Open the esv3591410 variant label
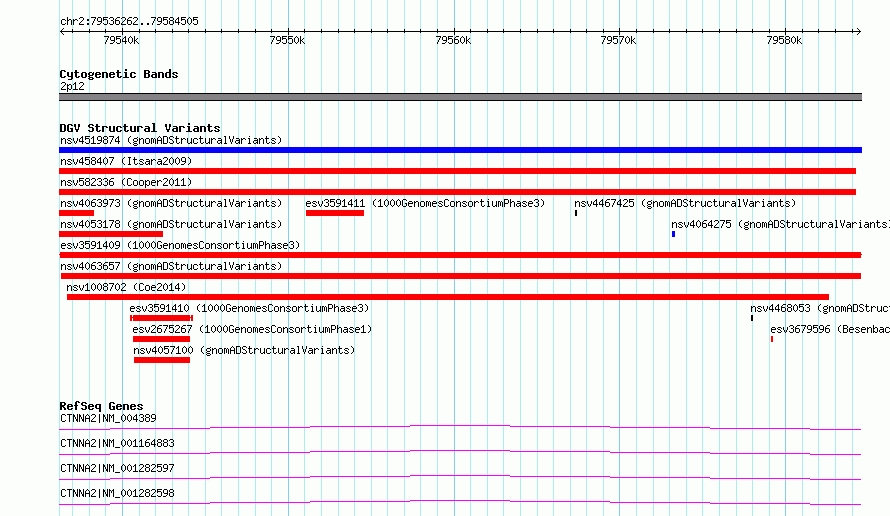 pyautogui.click(x=249, y=308)
